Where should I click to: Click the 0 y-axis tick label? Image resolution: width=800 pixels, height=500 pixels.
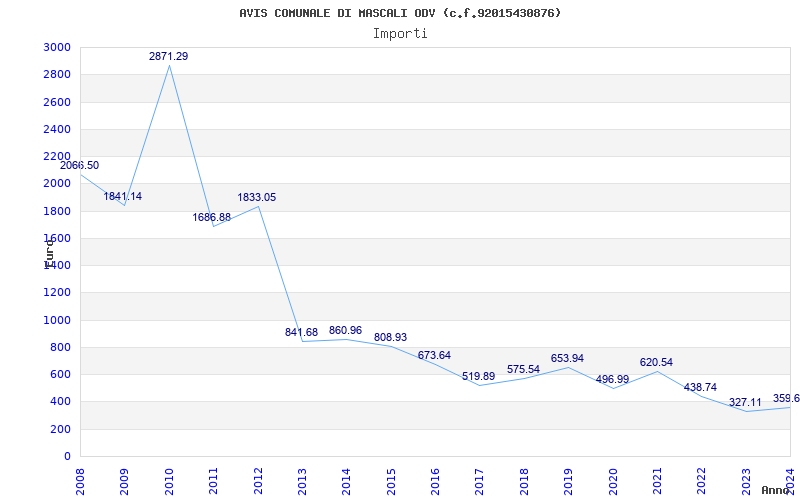67,457
